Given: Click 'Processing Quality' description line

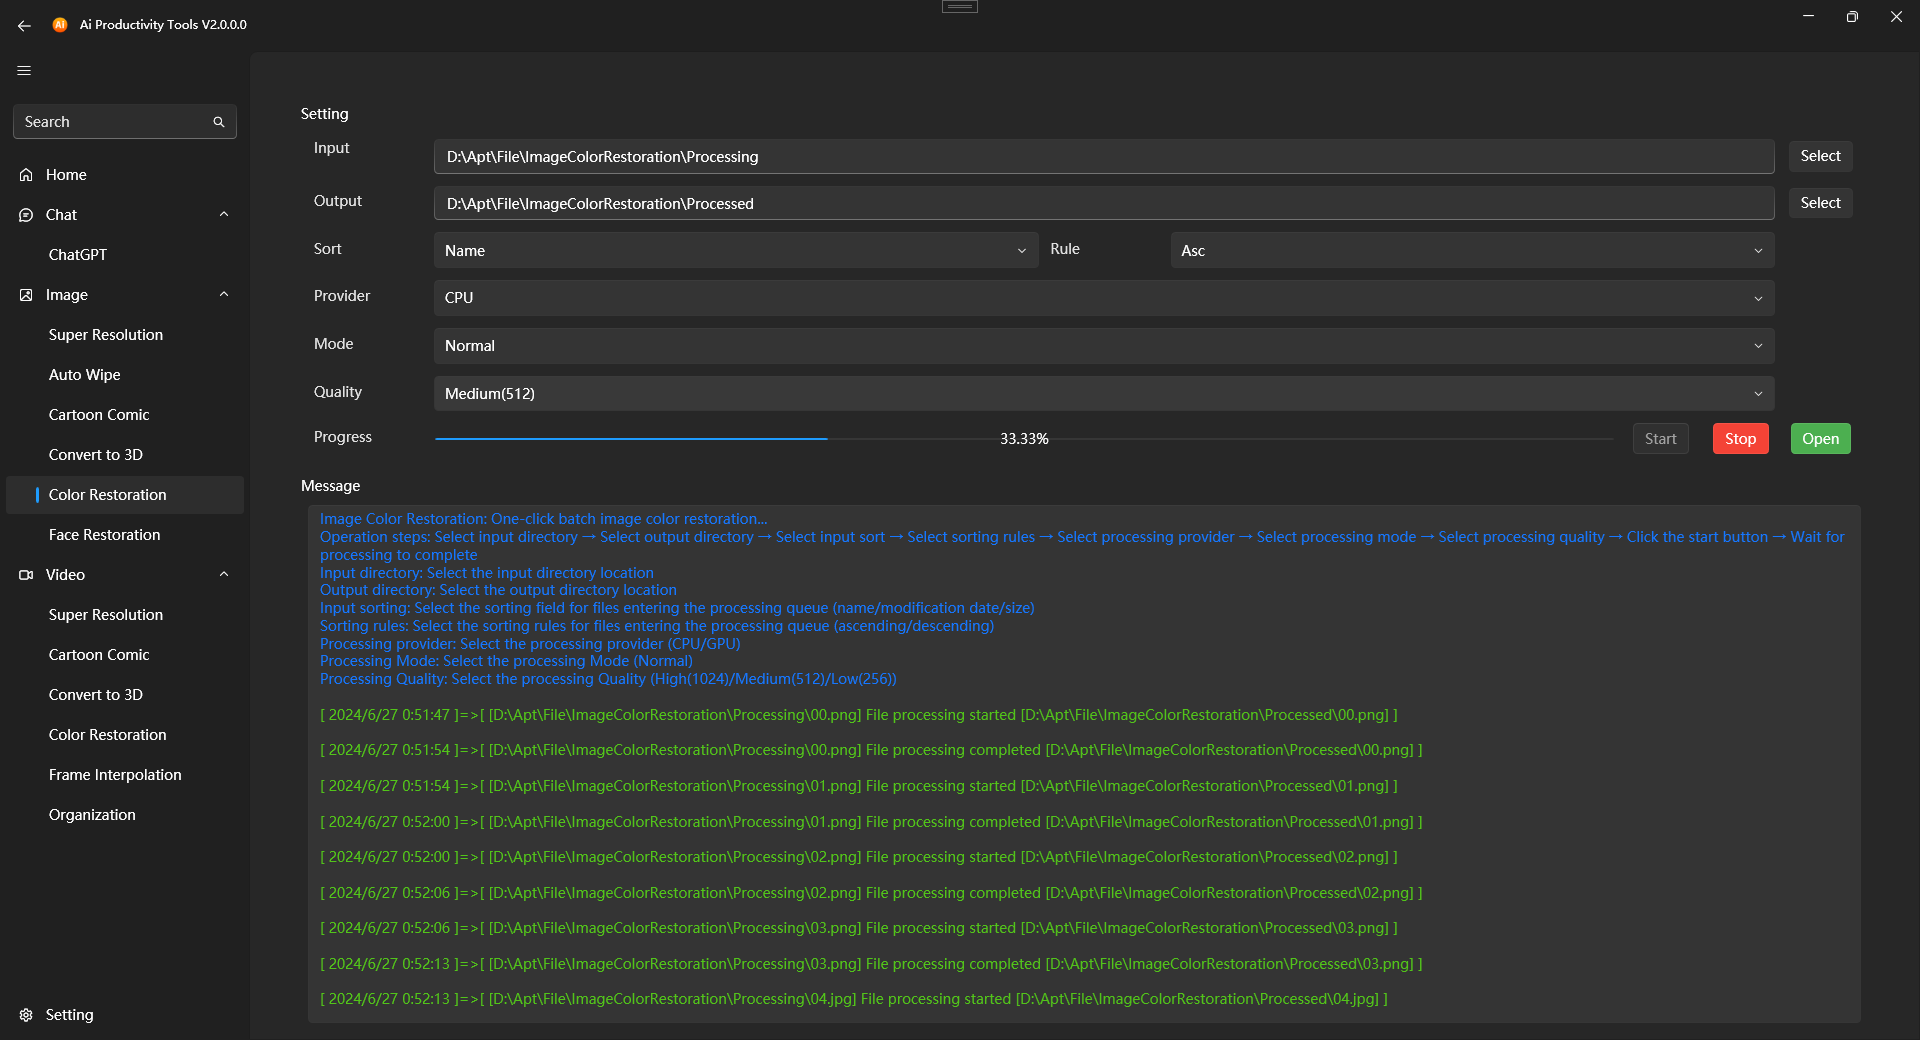Looking at the screenshot, I should (x=608, y=679).
